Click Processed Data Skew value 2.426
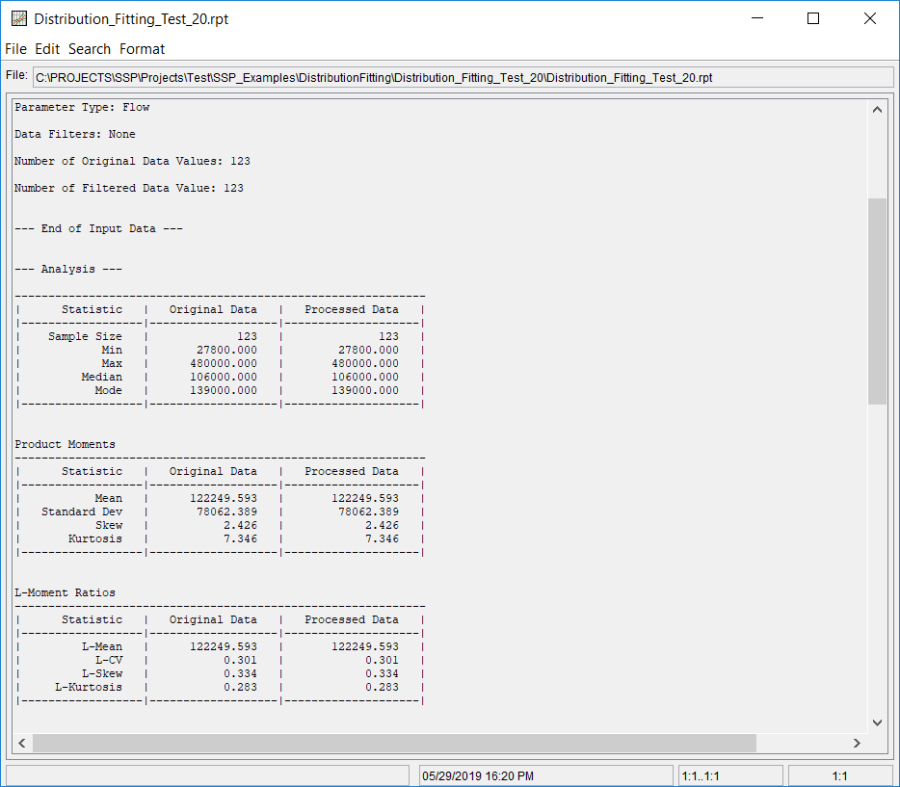900x787 pixels. (x=382, y=525)
